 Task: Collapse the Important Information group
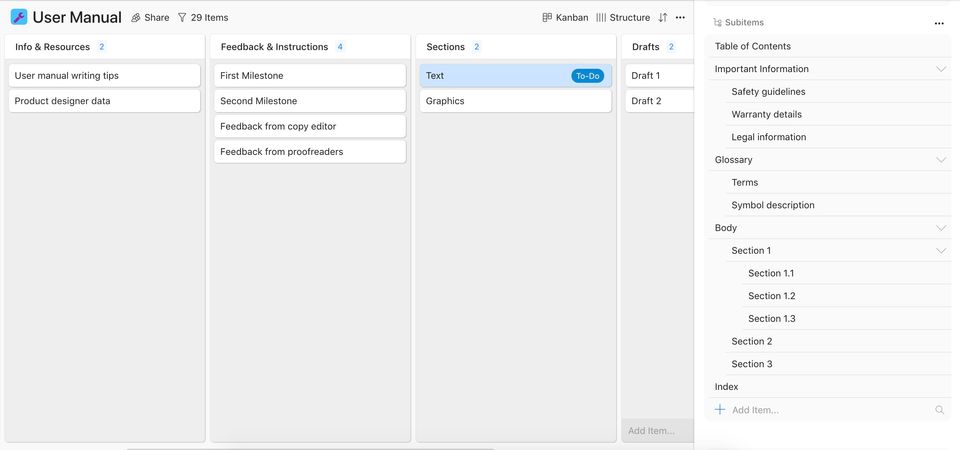click(x=940, y=69)
